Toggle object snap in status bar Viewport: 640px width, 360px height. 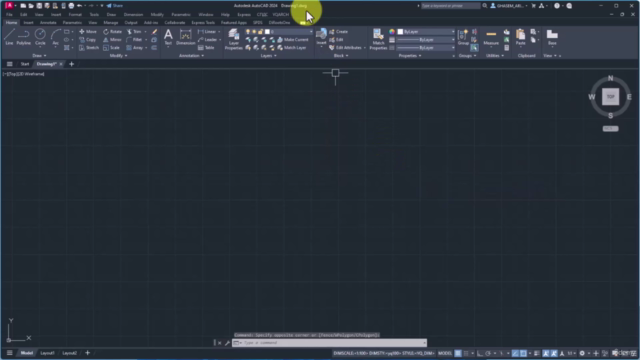coord(523,353)
